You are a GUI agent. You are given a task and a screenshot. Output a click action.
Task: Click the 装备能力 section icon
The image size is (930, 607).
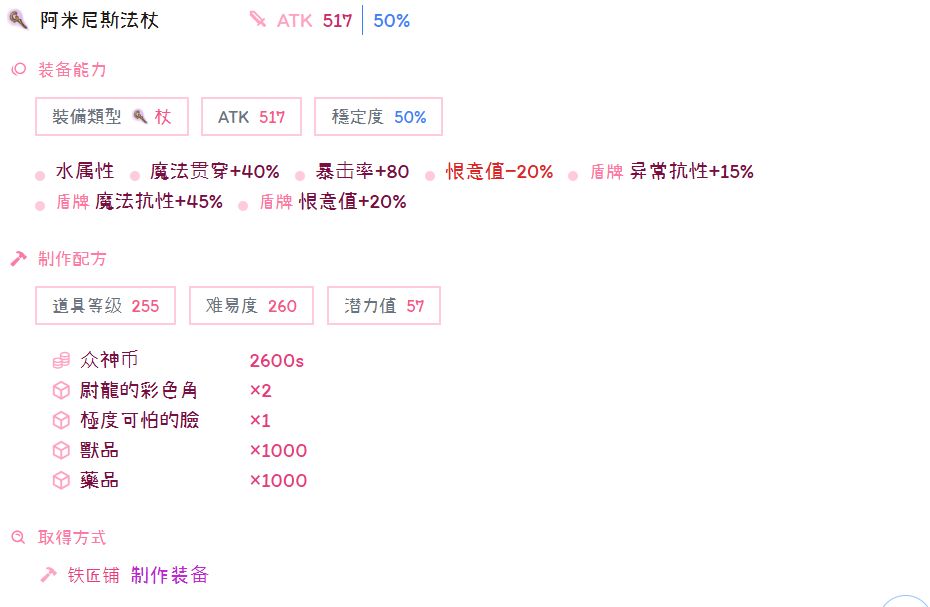click(x=18, y=70)
